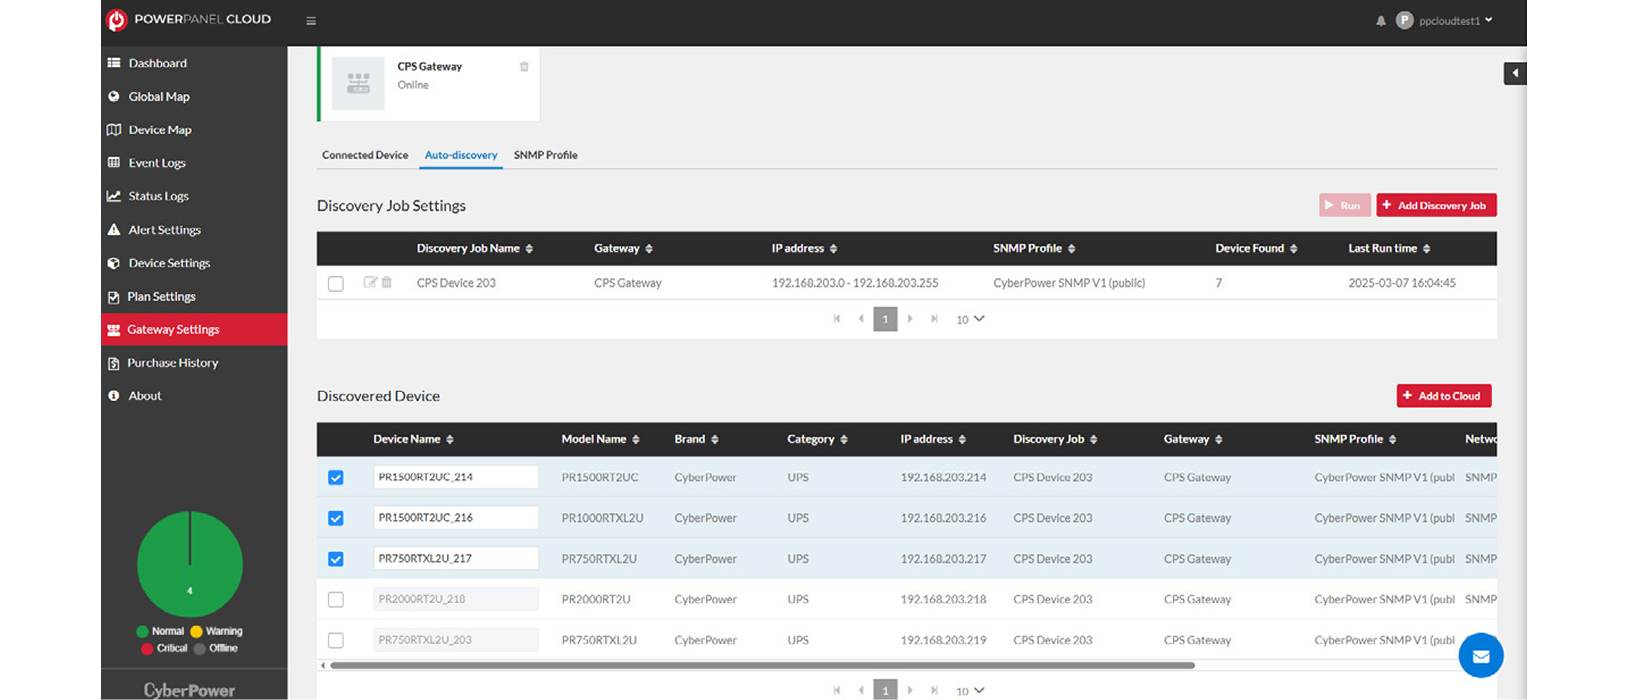Open the chat message bubble icon

coord(1481,657)
